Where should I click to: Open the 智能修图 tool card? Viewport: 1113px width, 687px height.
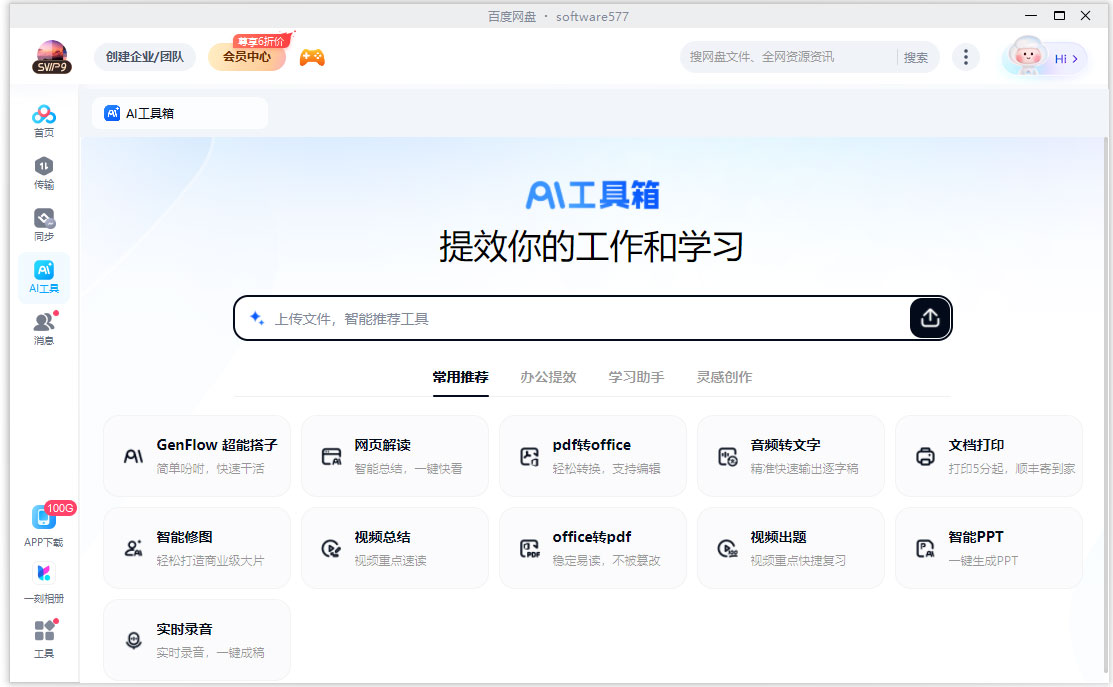tap(197, 548)
